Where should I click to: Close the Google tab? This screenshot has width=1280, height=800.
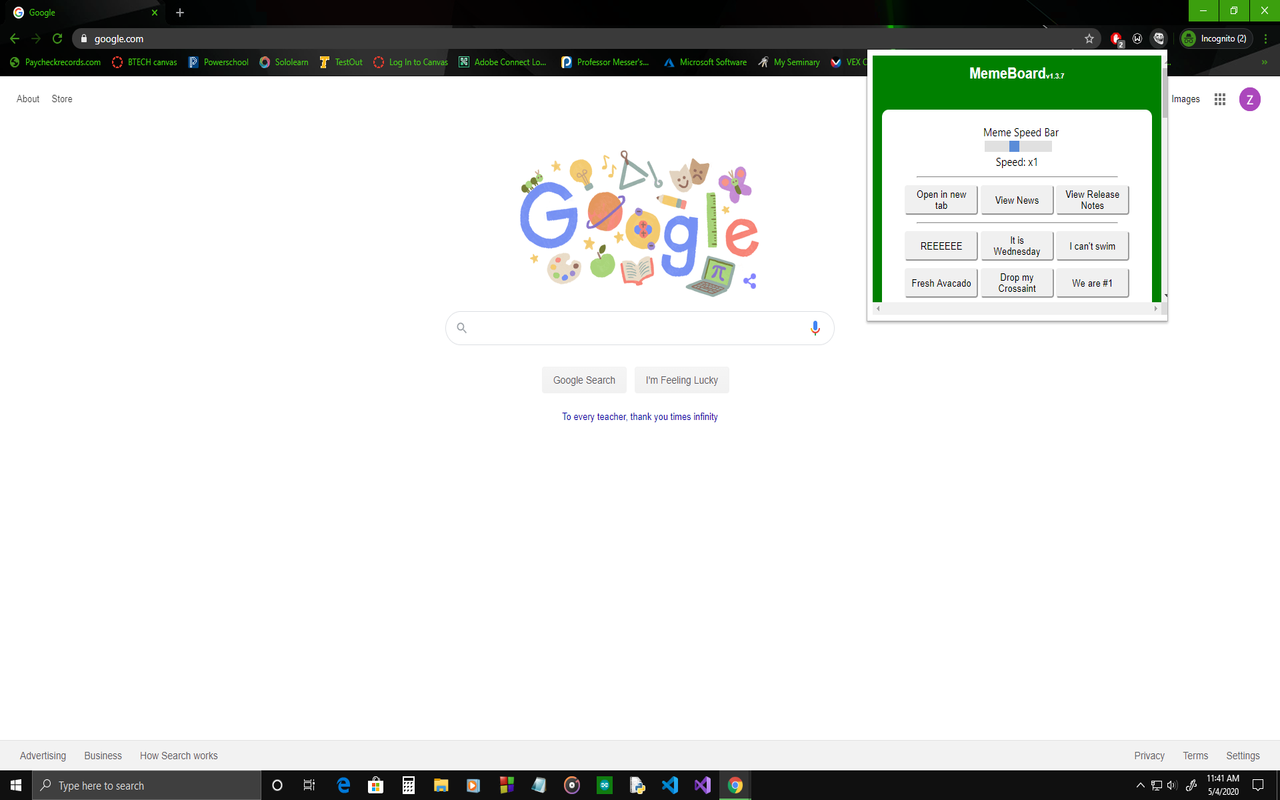pyautogui.click(x=154, y=13)
